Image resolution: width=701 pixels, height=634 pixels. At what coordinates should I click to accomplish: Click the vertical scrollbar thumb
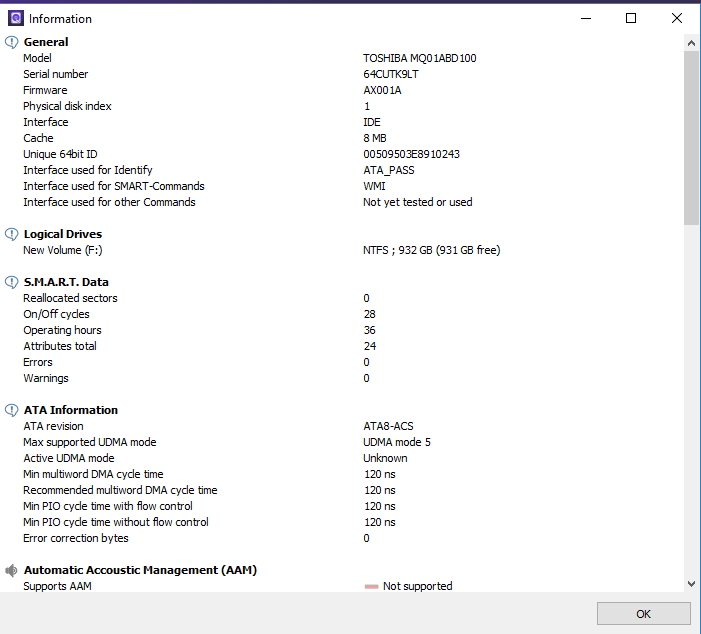tap(691, 138)
